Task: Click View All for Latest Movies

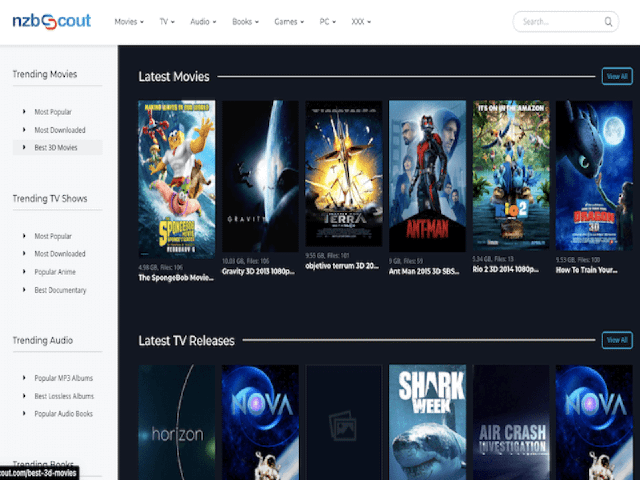Action: click(x=617, y=76)
